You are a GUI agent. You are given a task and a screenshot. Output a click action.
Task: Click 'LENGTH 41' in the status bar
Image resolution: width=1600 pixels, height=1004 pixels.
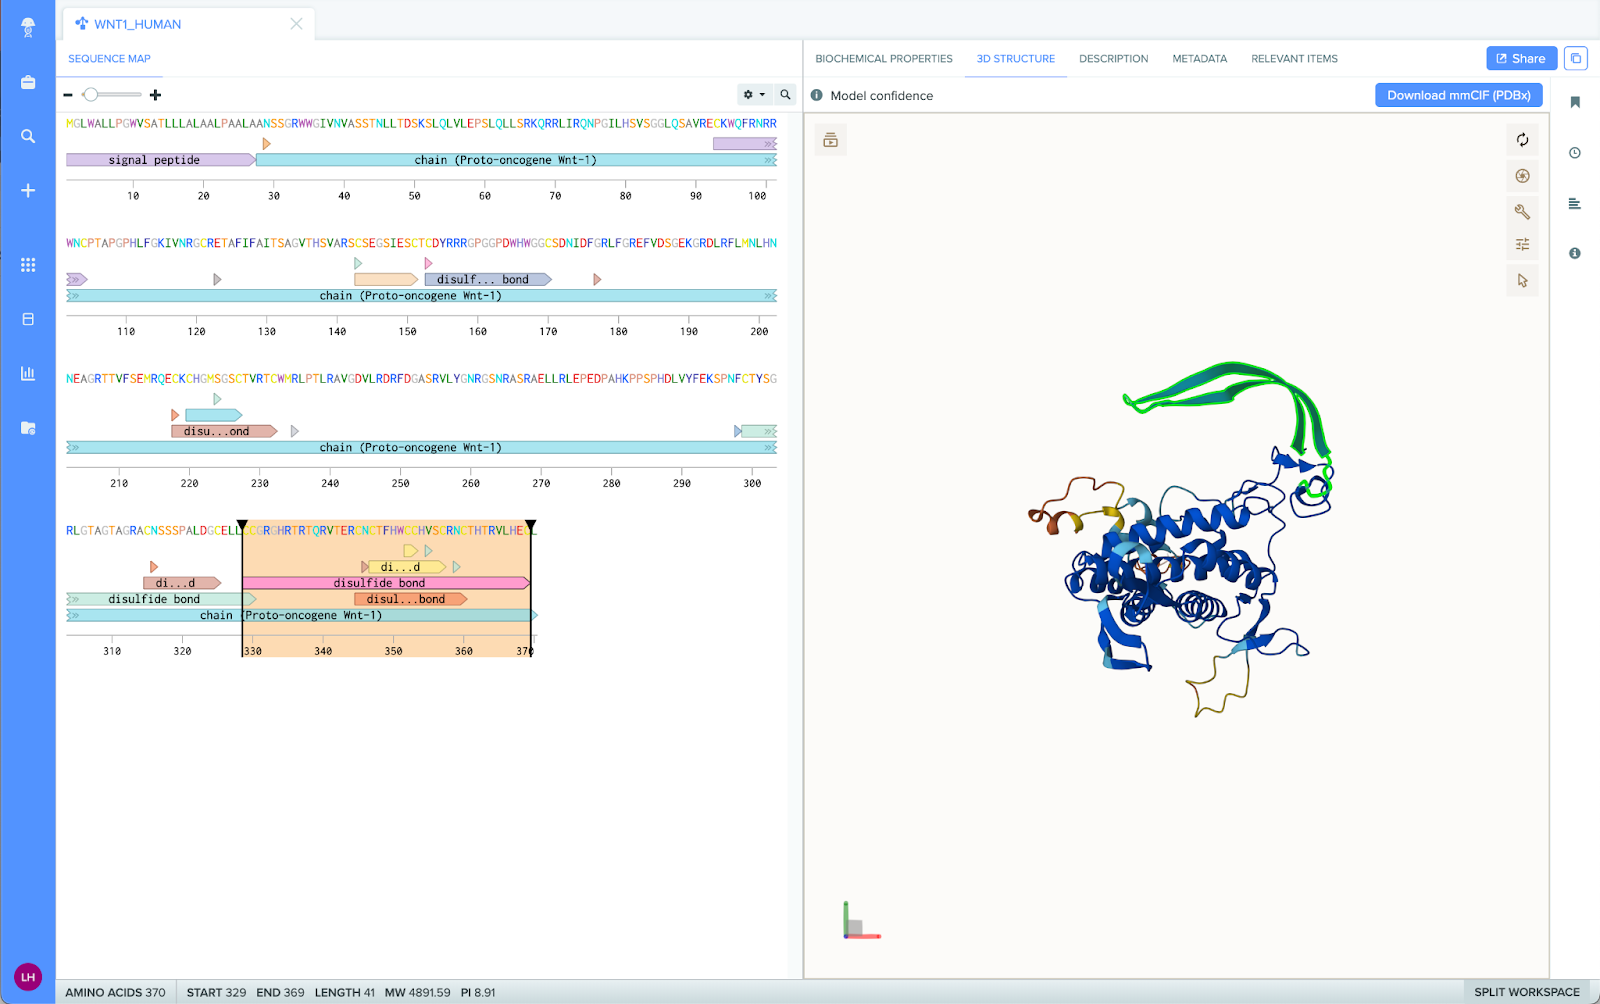345,992
